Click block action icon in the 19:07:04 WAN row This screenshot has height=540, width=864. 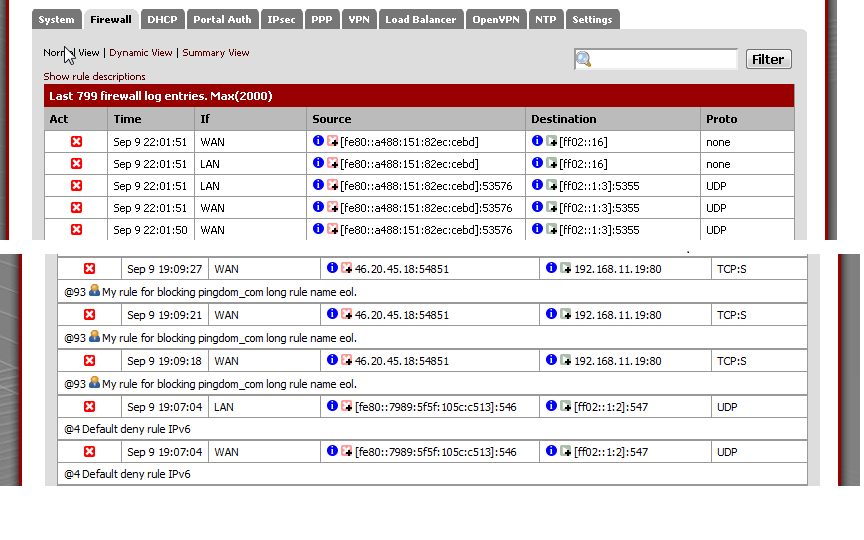pos(89,451)
